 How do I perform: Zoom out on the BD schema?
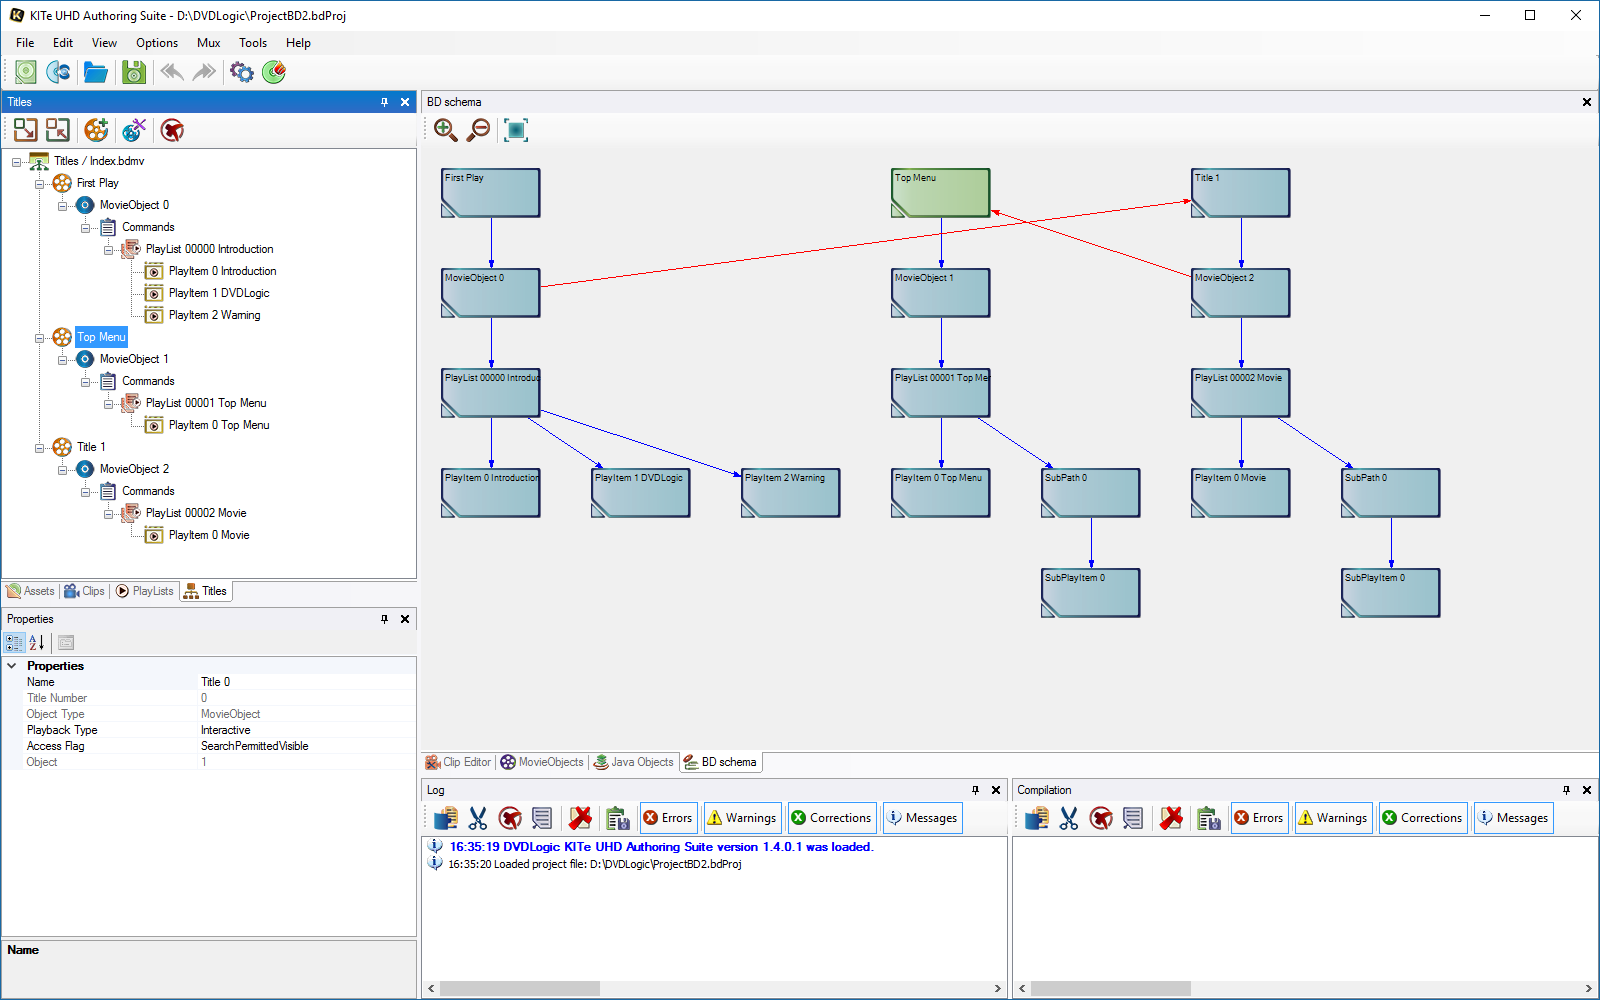pyautogui.click(x=479, y=130)
